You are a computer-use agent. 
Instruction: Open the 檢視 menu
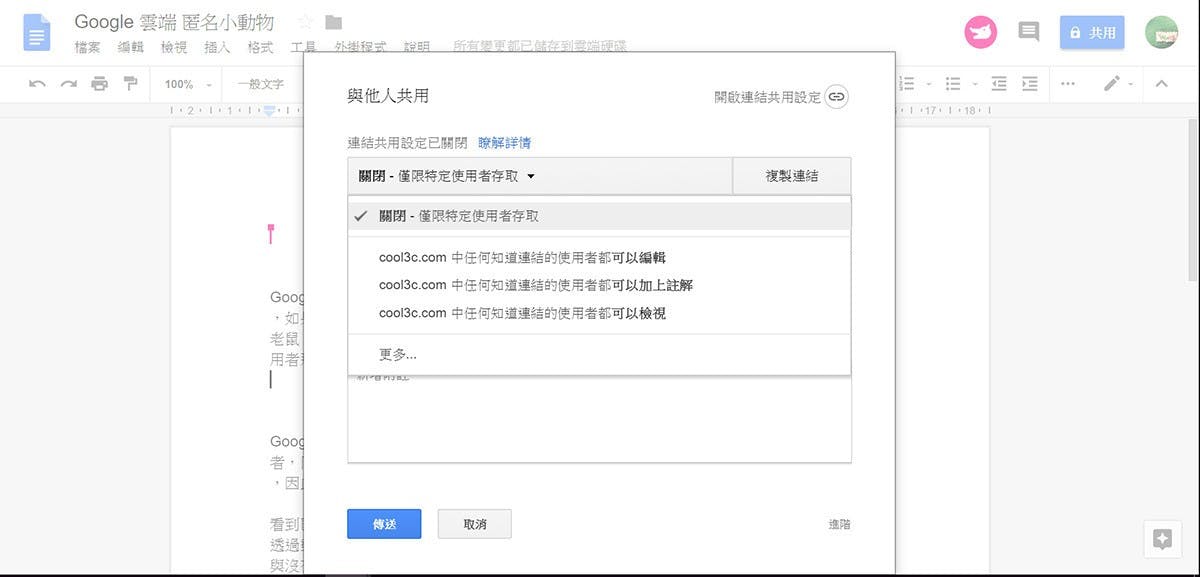coord(174,47)
